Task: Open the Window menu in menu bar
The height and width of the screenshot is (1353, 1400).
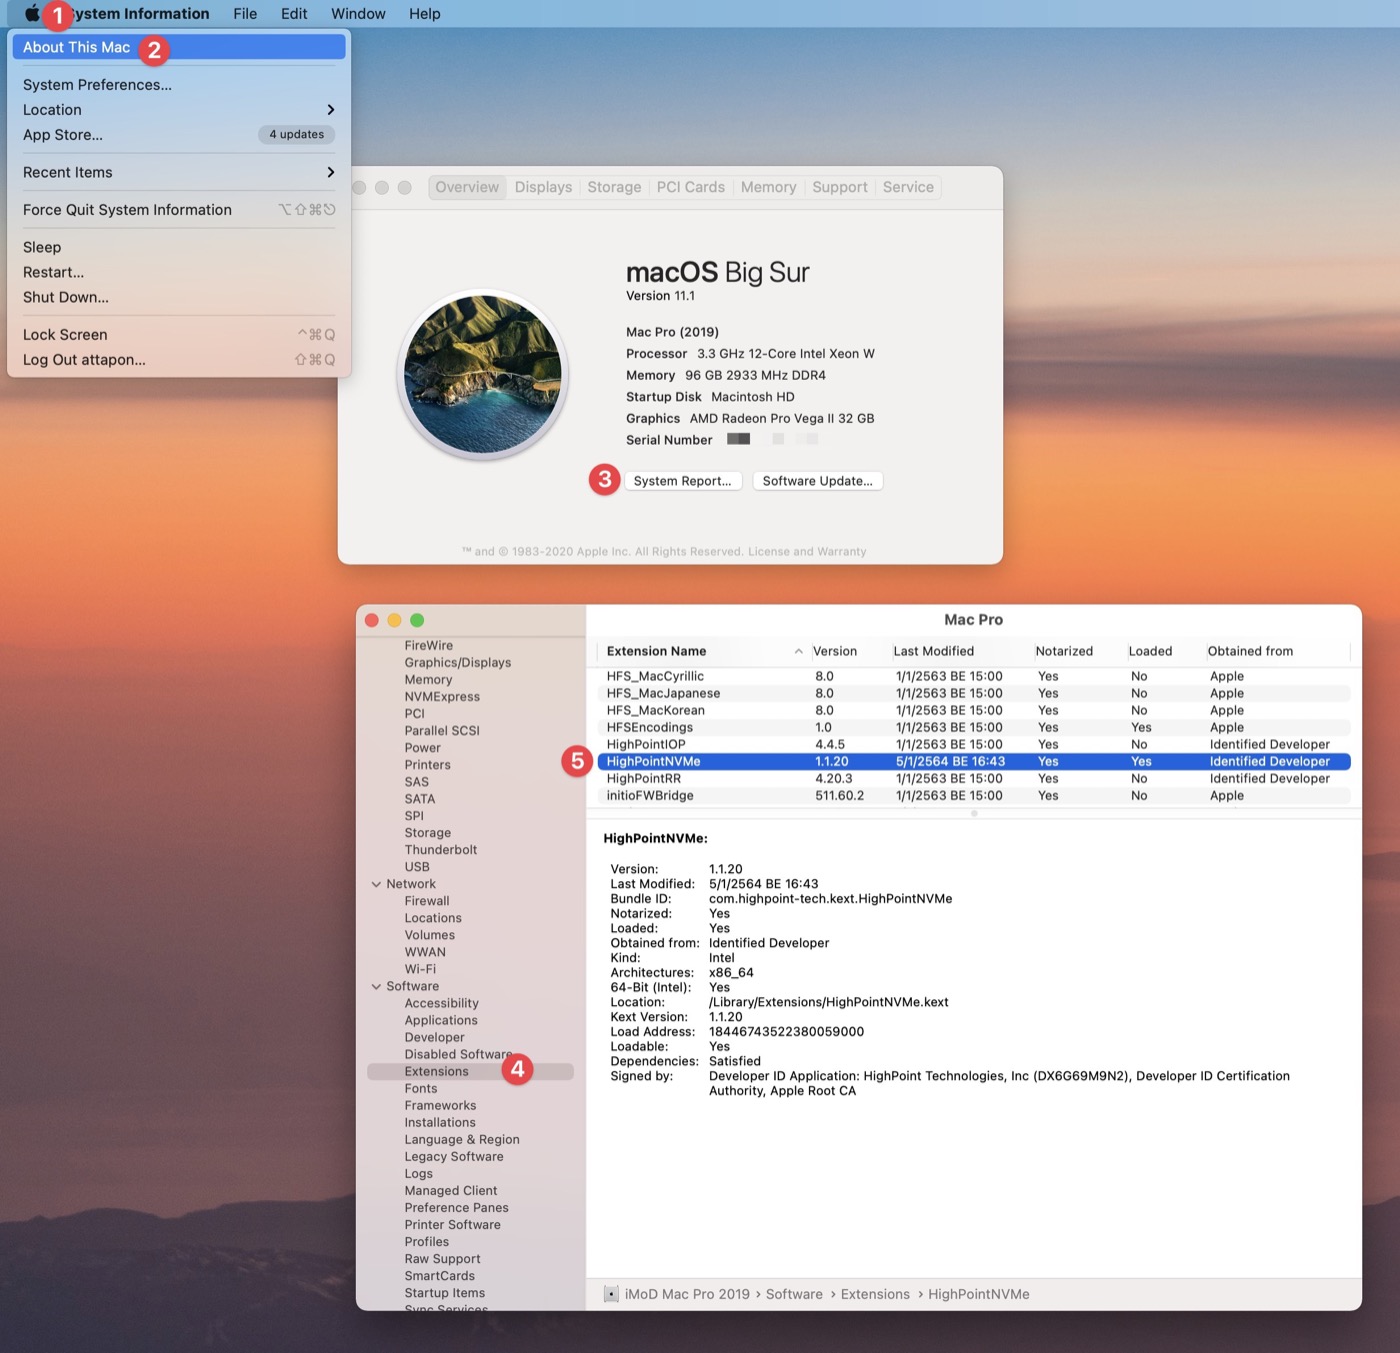Action: click(358, 13)
